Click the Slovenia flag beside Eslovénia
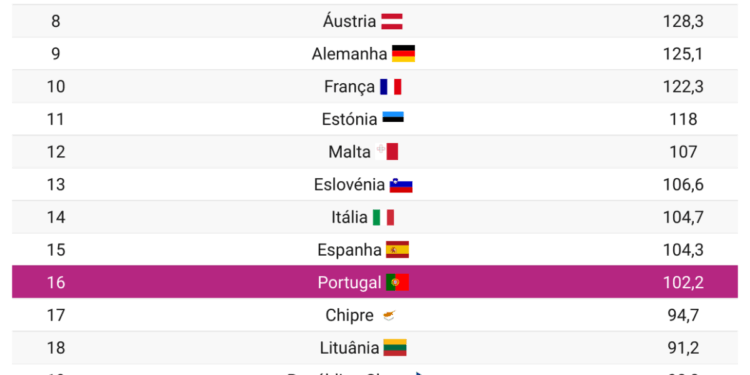 point(401,185)
